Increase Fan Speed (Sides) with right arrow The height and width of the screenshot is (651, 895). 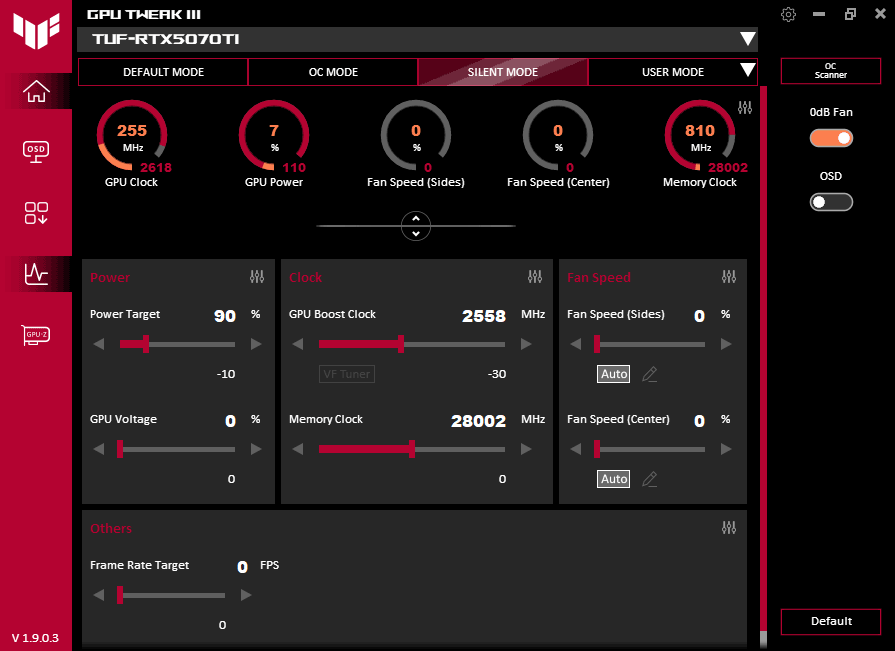726,344
